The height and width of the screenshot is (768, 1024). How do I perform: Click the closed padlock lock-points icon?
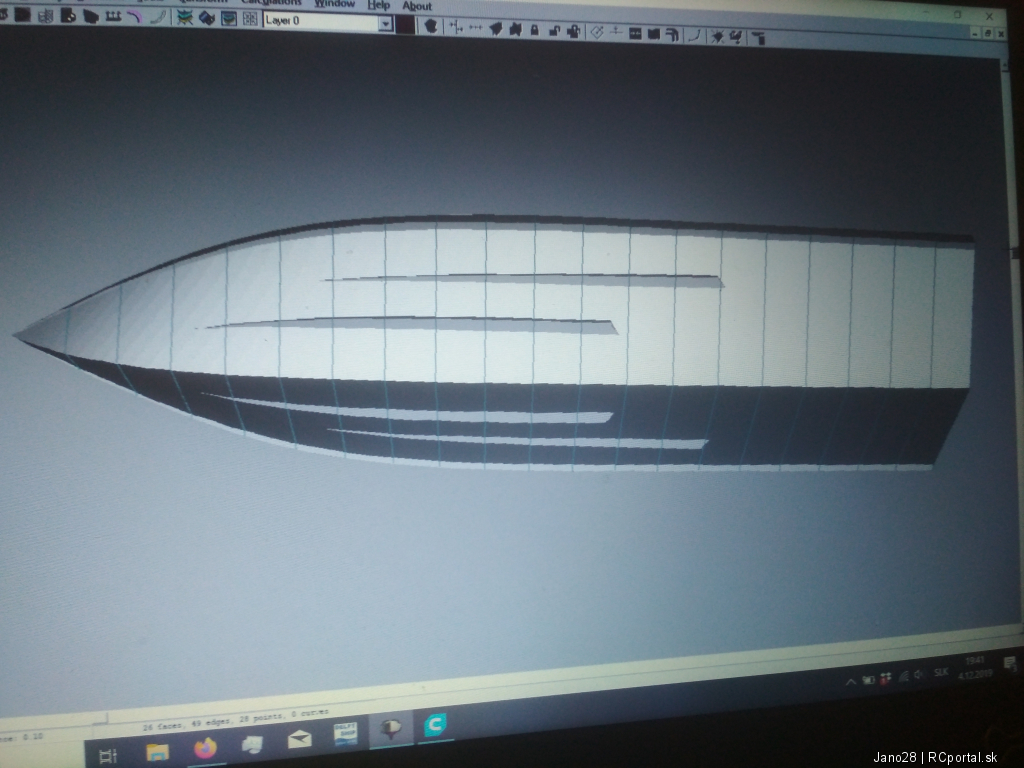point(535,30)
